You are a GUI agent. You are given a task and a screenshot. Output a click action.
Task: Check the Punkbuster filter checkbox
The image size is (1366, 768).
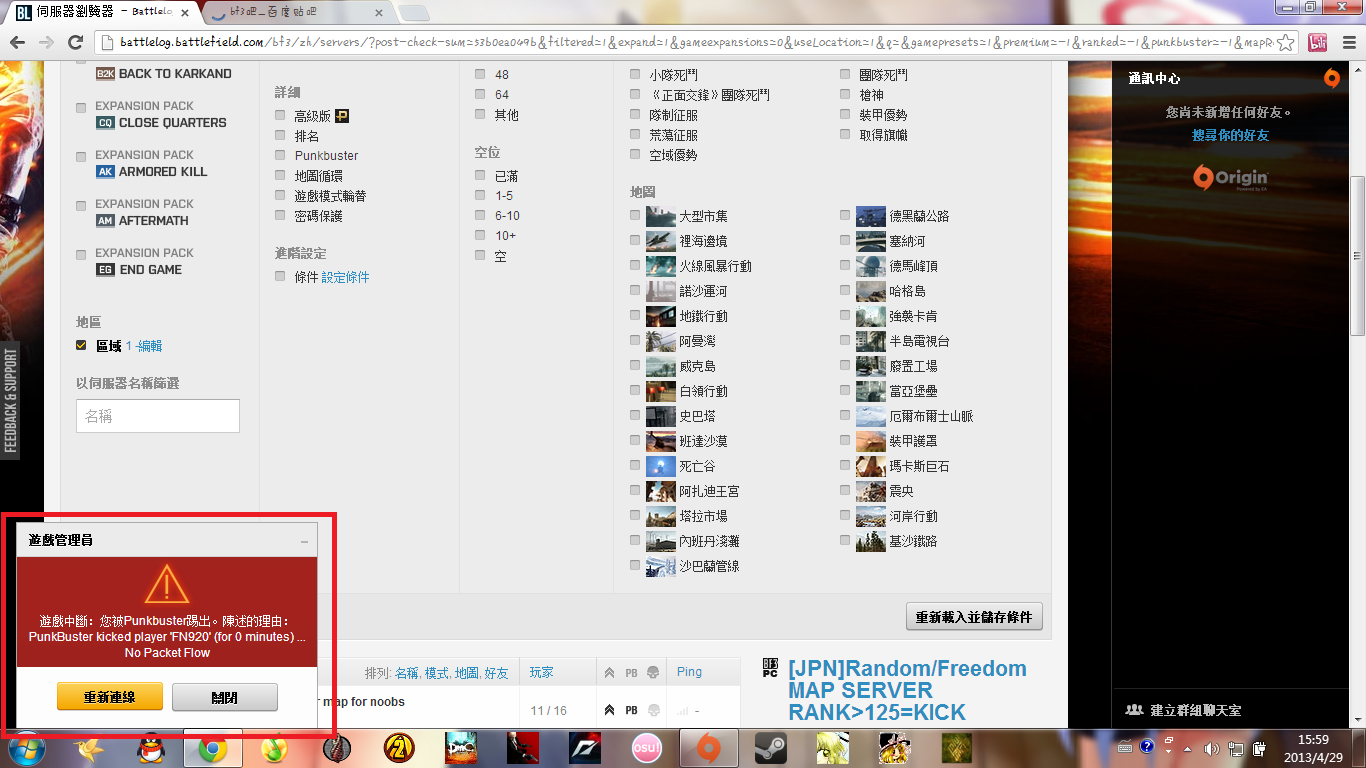pyautogui.click(x=280, y=155)
